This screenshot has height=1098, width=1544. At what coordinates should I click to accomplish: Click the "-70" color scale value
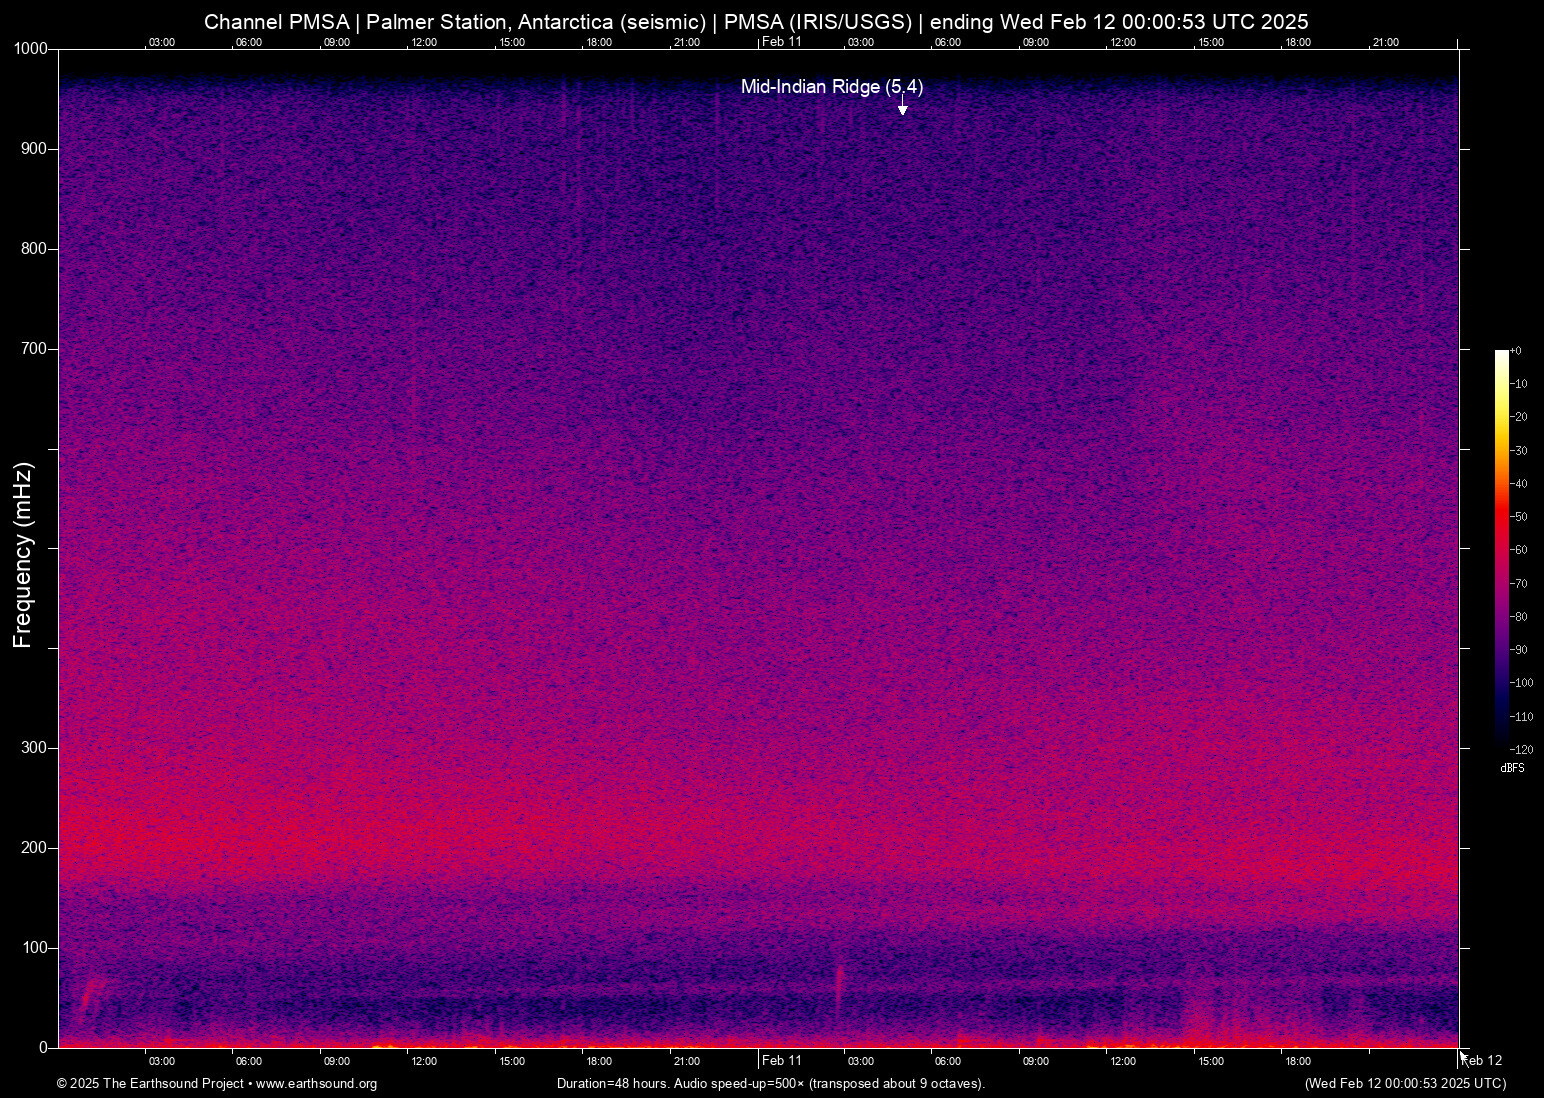click(1519, 584)
